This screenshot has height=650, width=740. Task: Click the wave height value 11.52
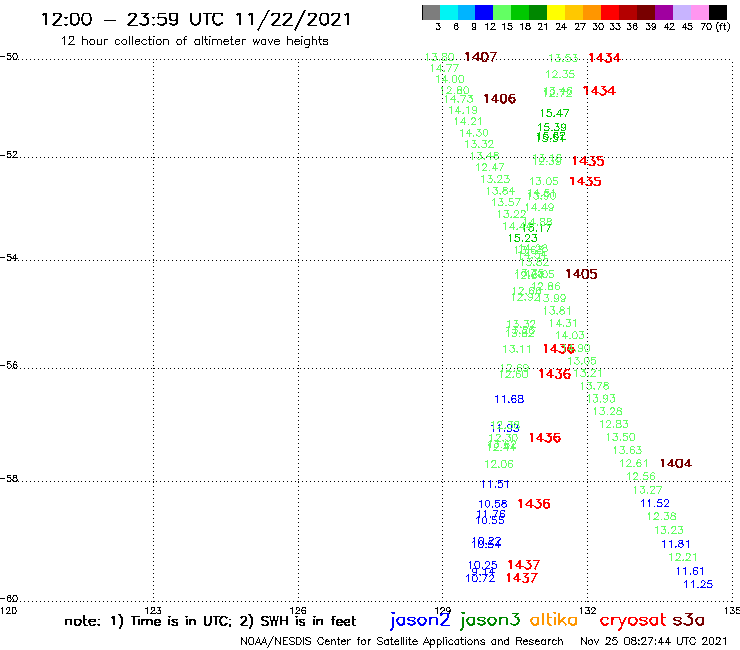(x=655, y=503)
